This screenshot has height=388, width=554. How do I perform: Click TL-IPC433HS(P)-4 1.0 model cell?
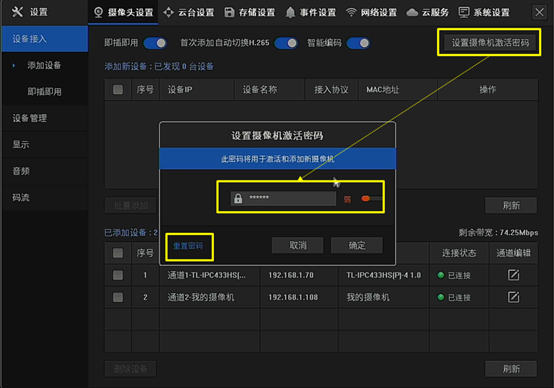click(383, 275)
